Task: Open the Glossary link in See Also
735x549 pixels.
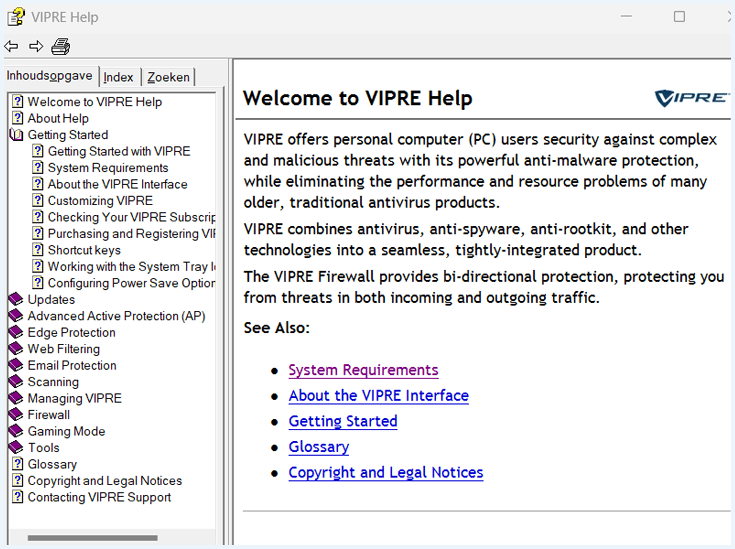Action: (x=319, y=447)
